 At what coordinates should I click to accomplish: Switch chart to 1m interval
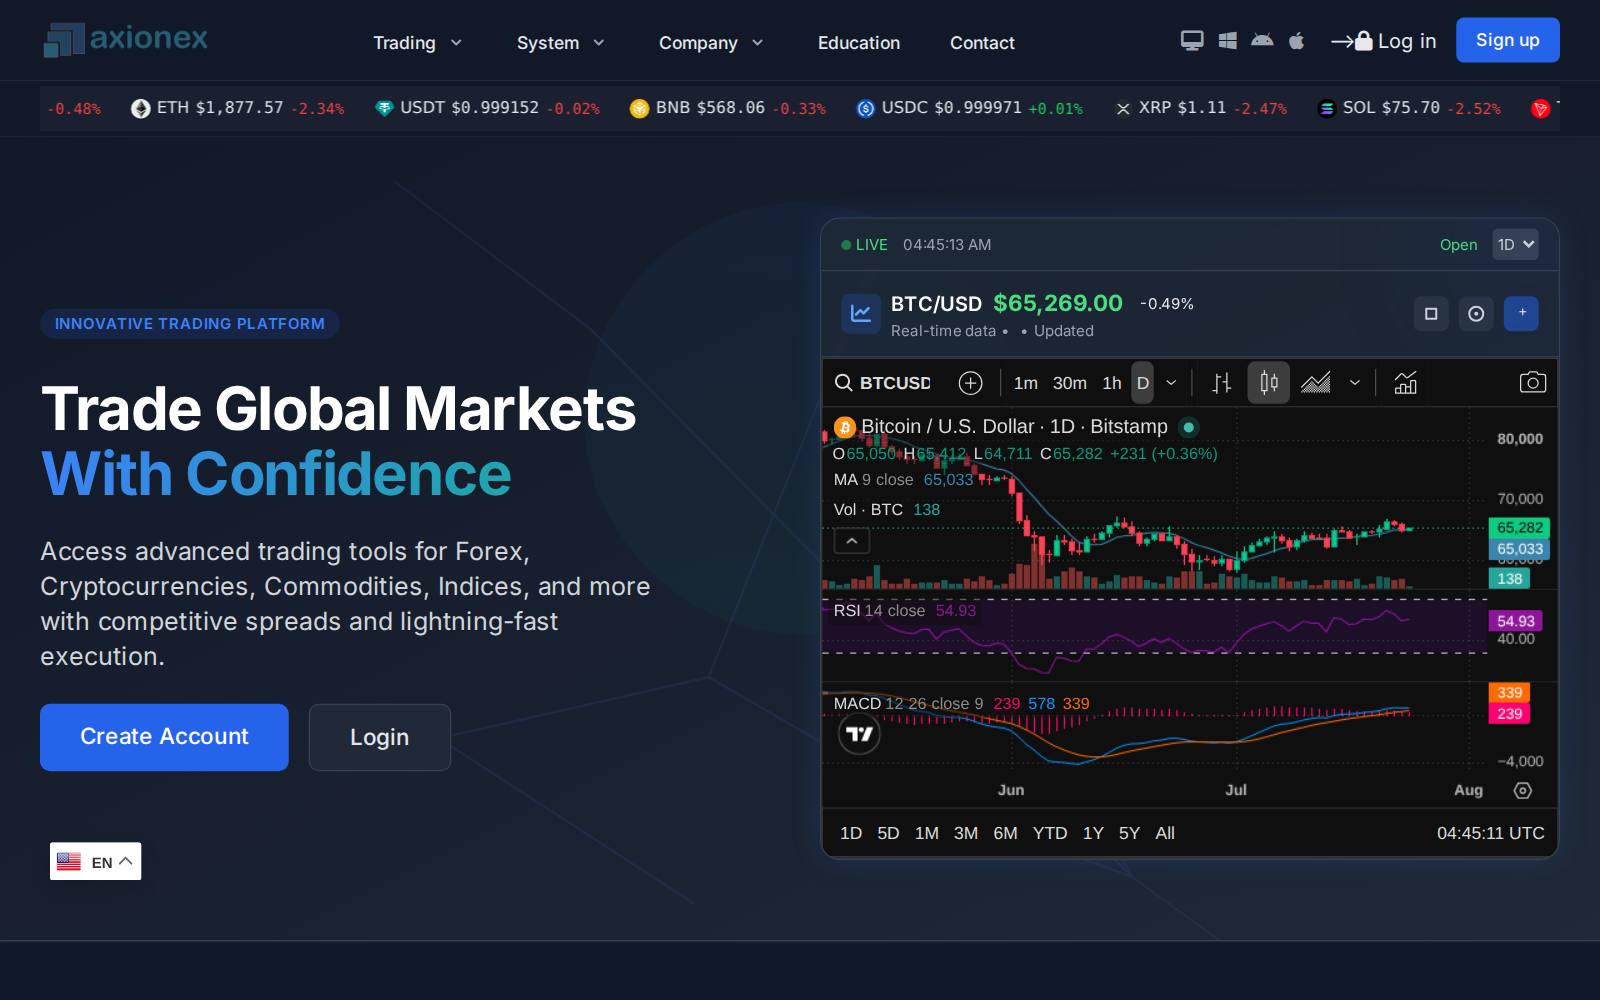[x=1025, y=383]
